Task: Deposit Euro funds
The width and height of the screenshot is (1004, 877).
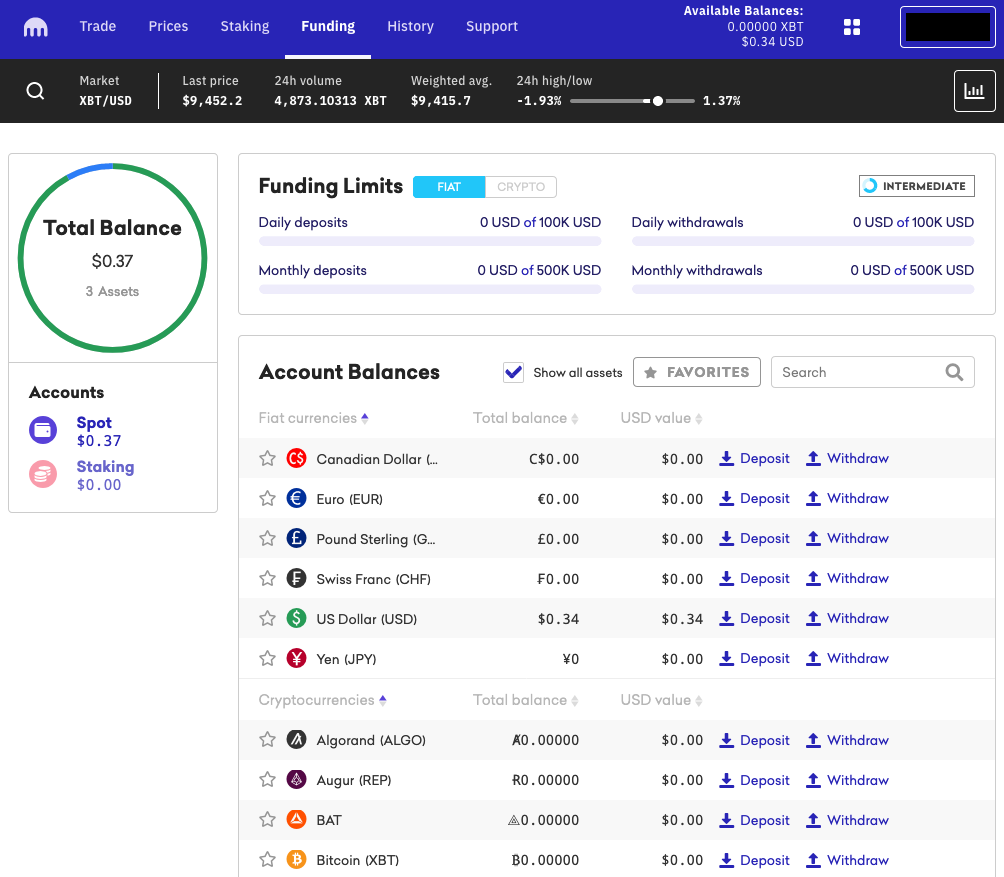Action: 754,498
